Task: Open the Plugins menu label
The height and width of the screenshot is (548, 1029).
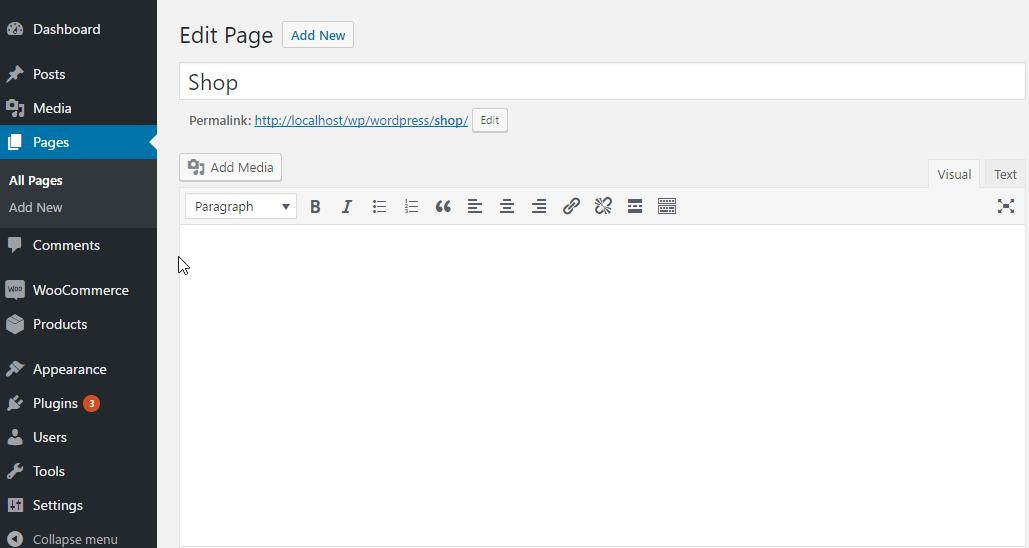Action: click(x=56, y=403)
